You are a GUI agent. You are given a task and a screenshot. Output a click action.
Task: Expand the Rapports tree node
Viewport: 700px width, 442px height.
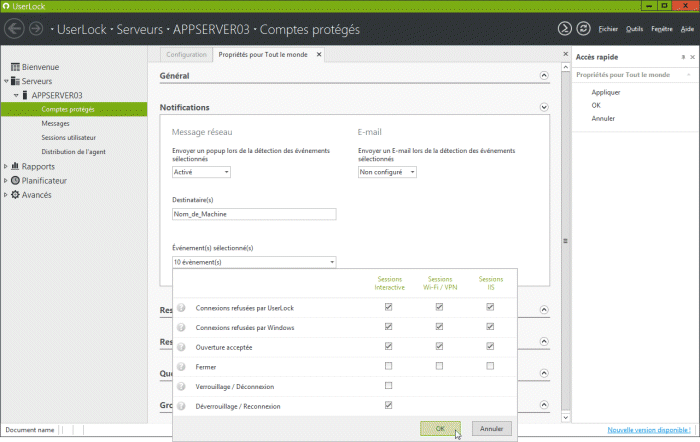coord(6,166)
